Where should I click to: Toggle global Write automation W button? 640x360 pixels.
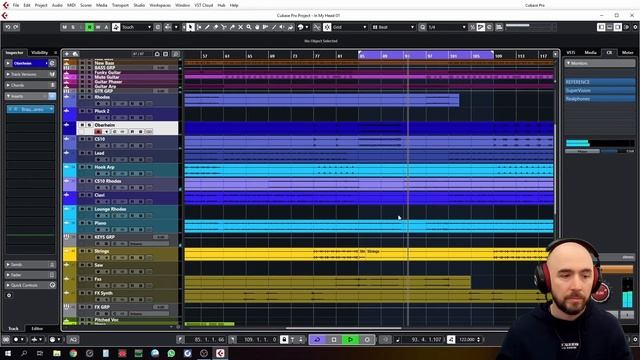tap(98, 27)
